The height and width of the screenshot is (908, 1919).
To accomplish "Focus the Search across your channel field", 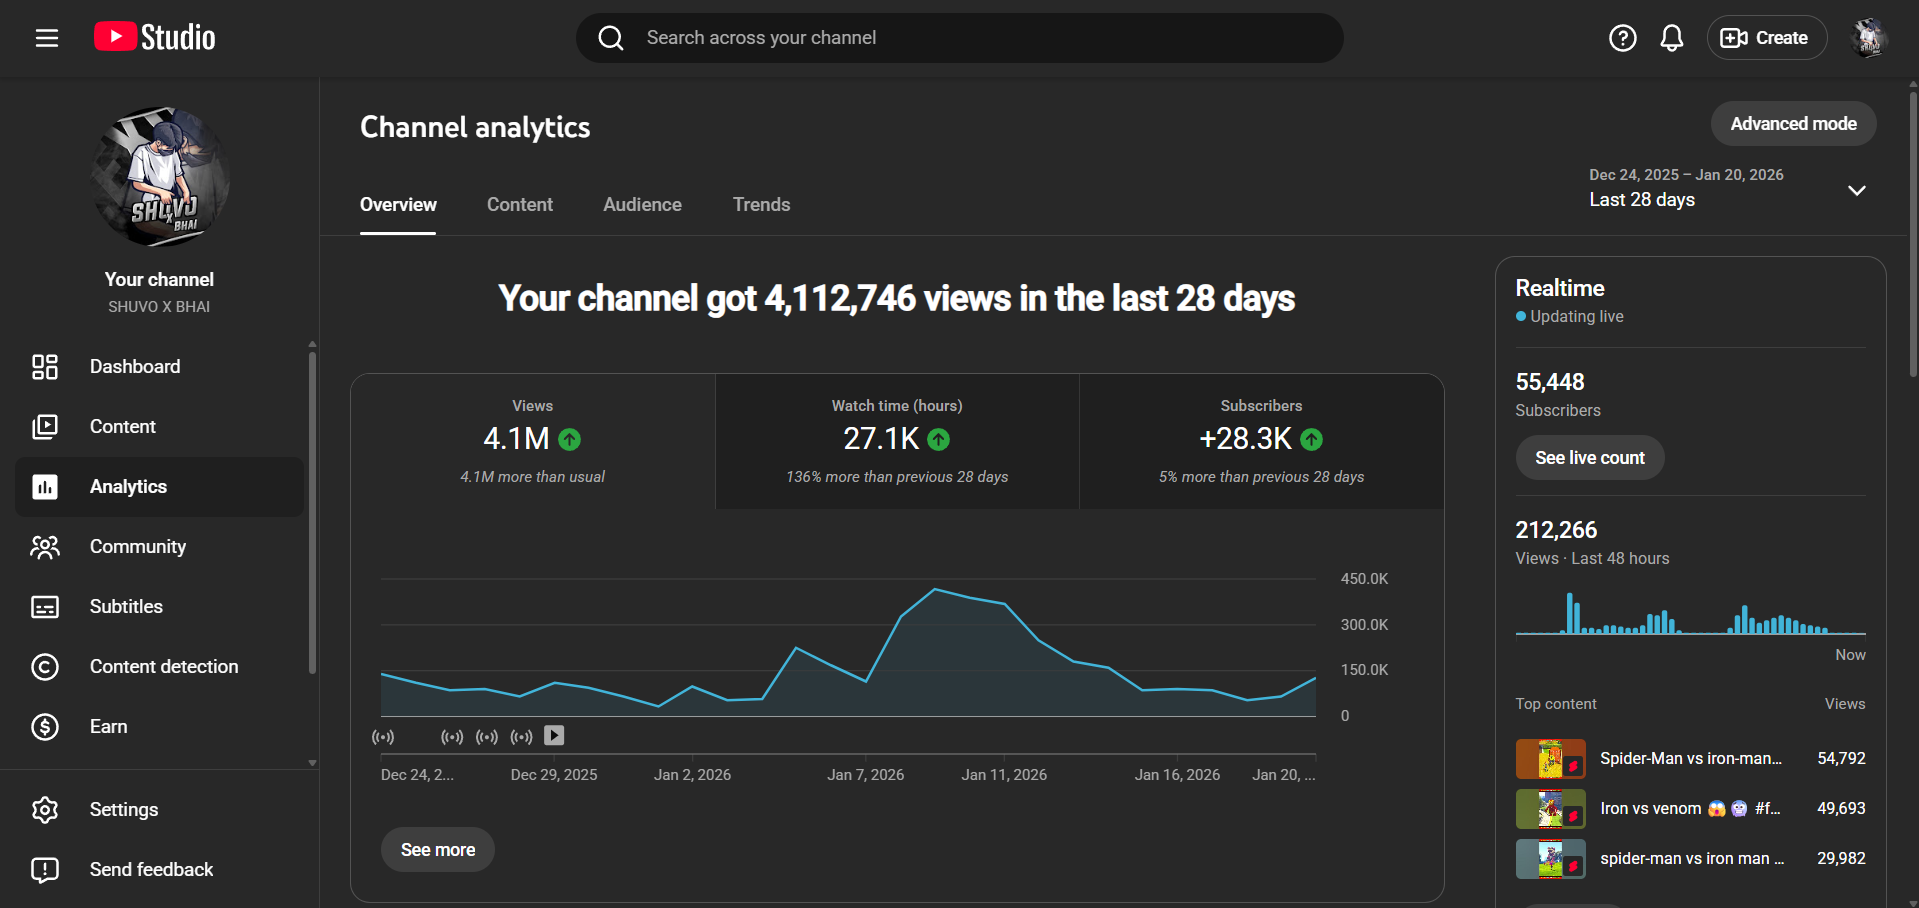I will coord(960,38).
